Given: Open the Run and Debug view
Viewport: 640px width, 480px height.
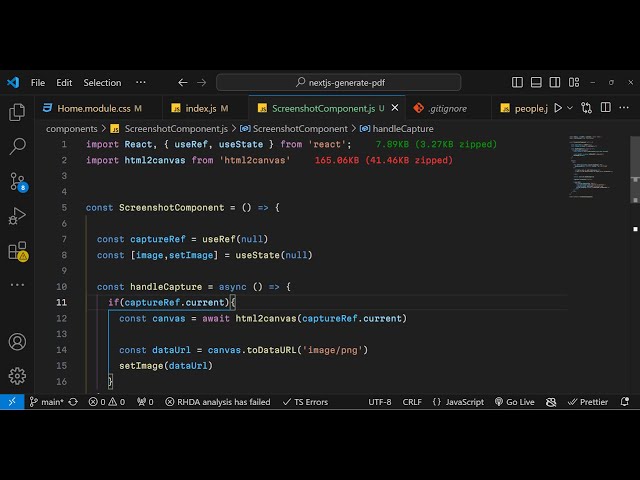Looking at the screenshot, I should [17, 216].
